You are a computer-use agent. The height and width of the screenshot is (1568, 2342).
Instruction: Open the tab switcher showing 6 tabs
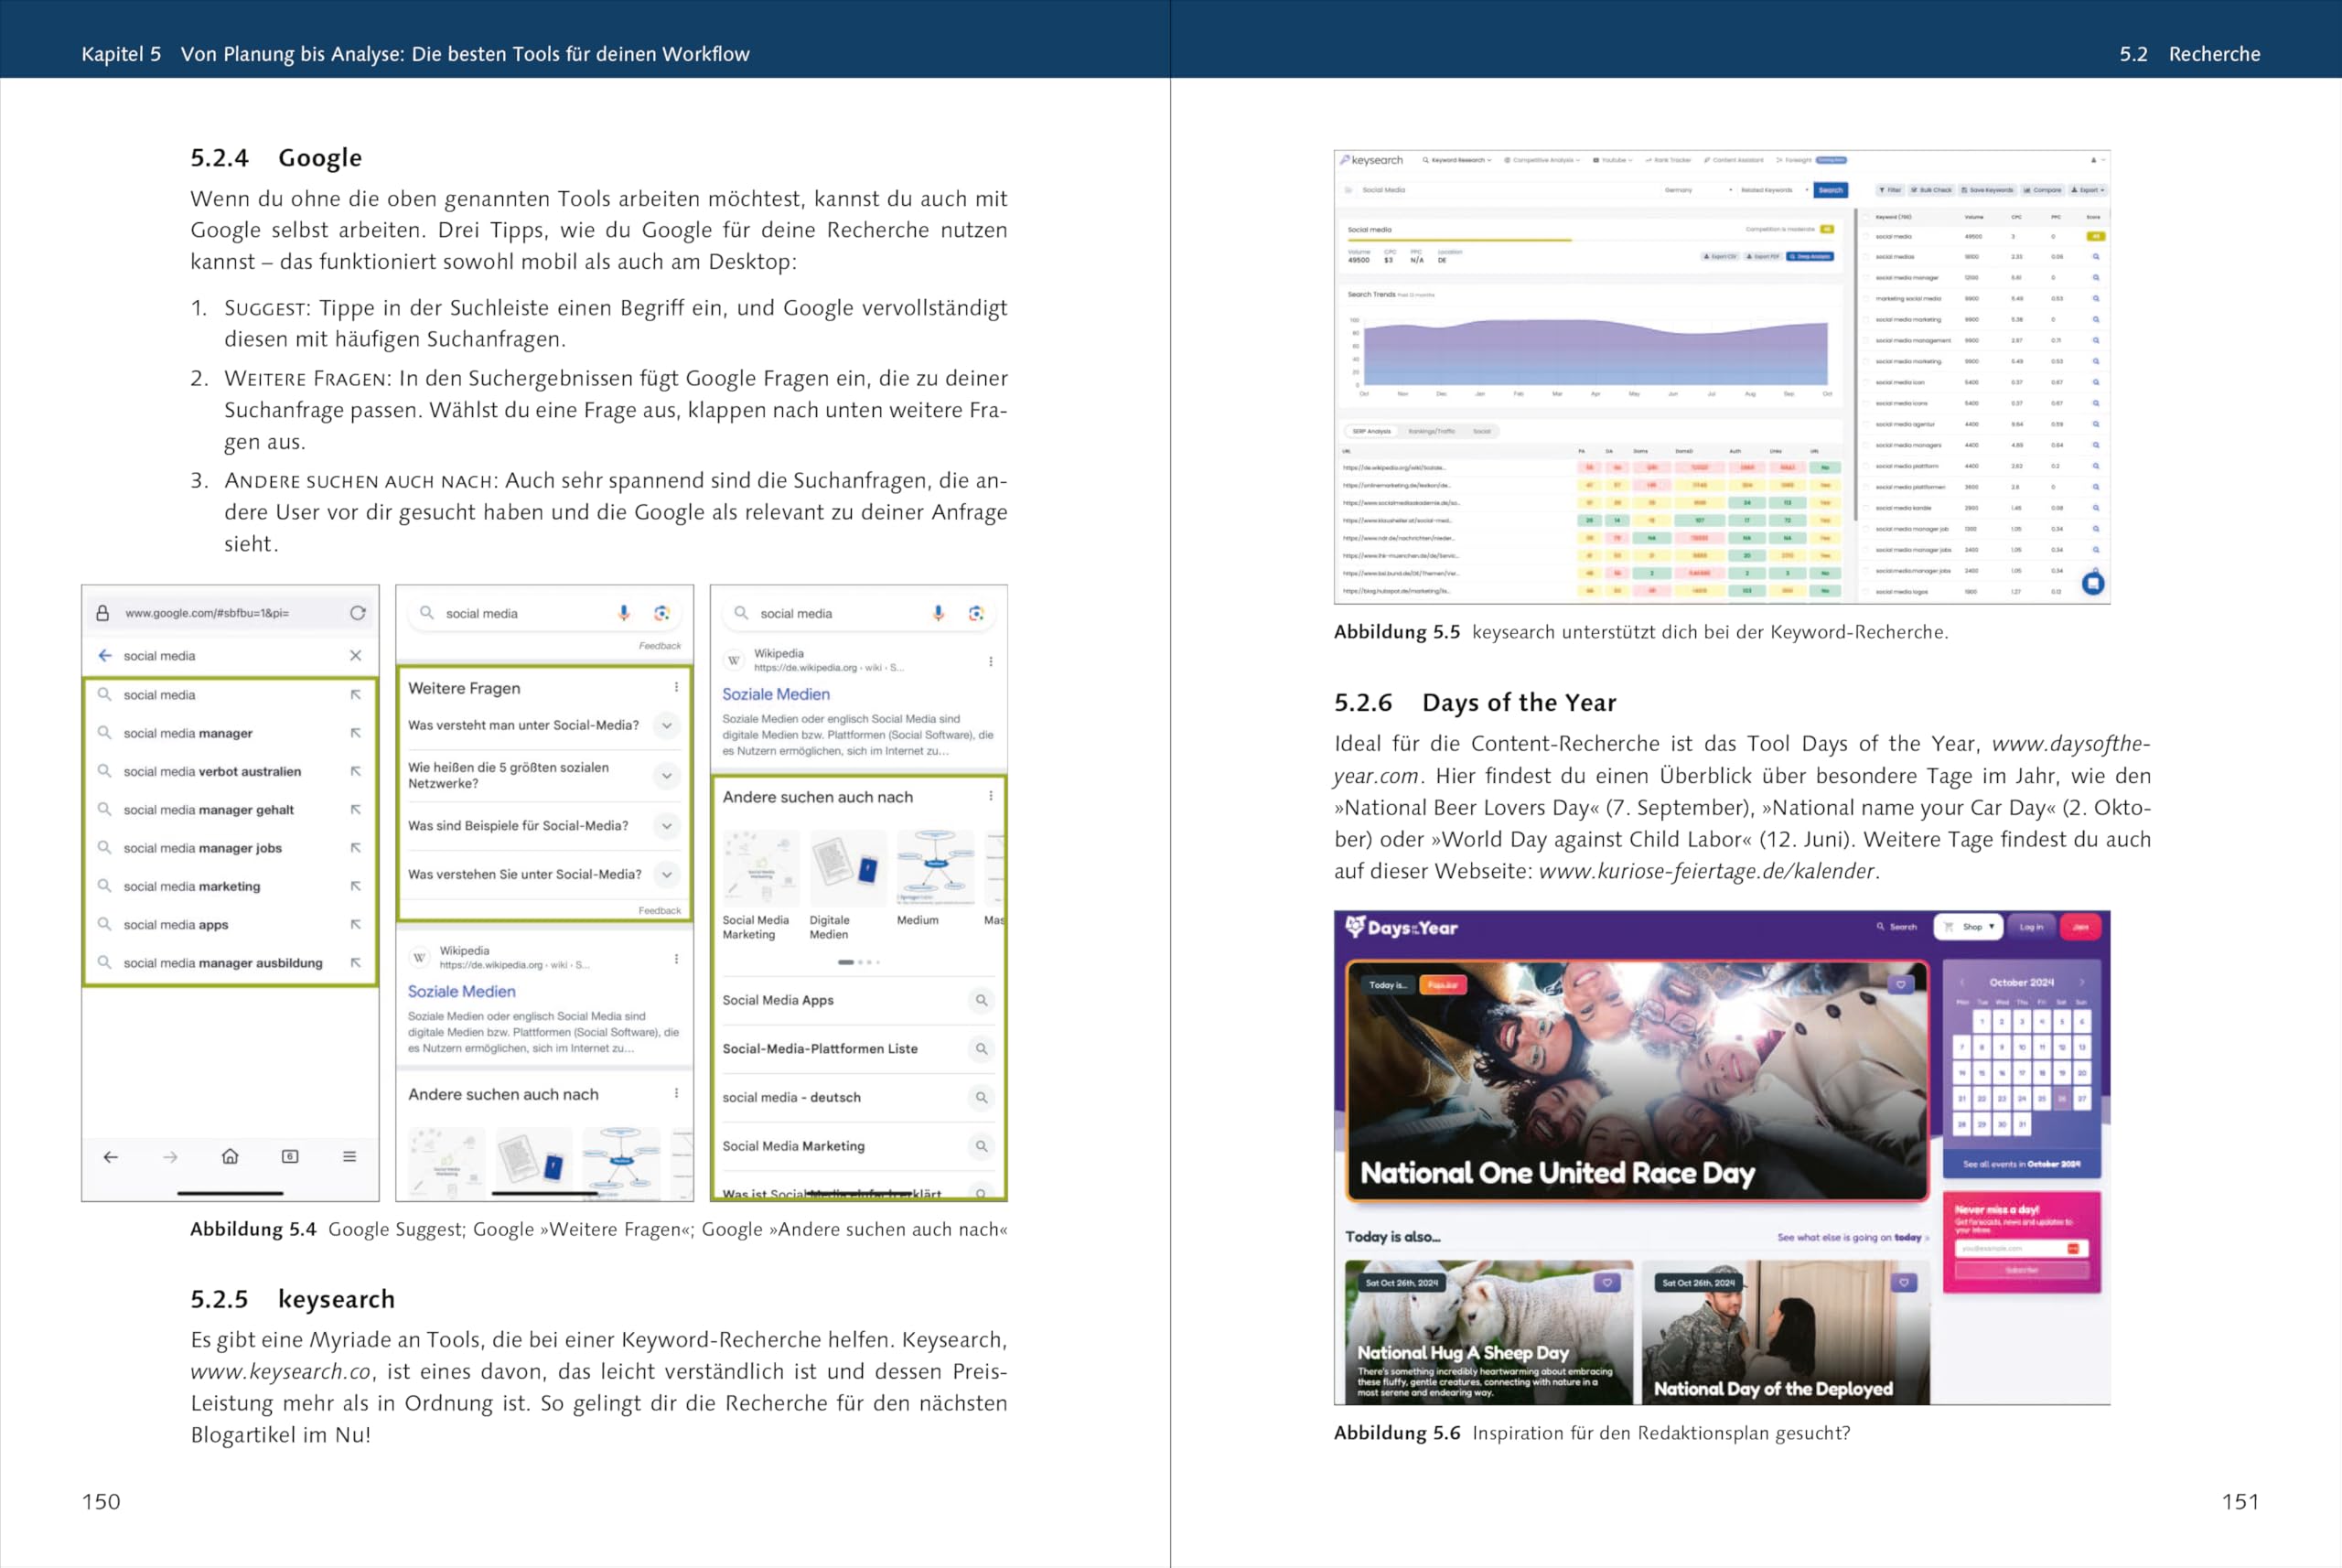[290, 1157]
